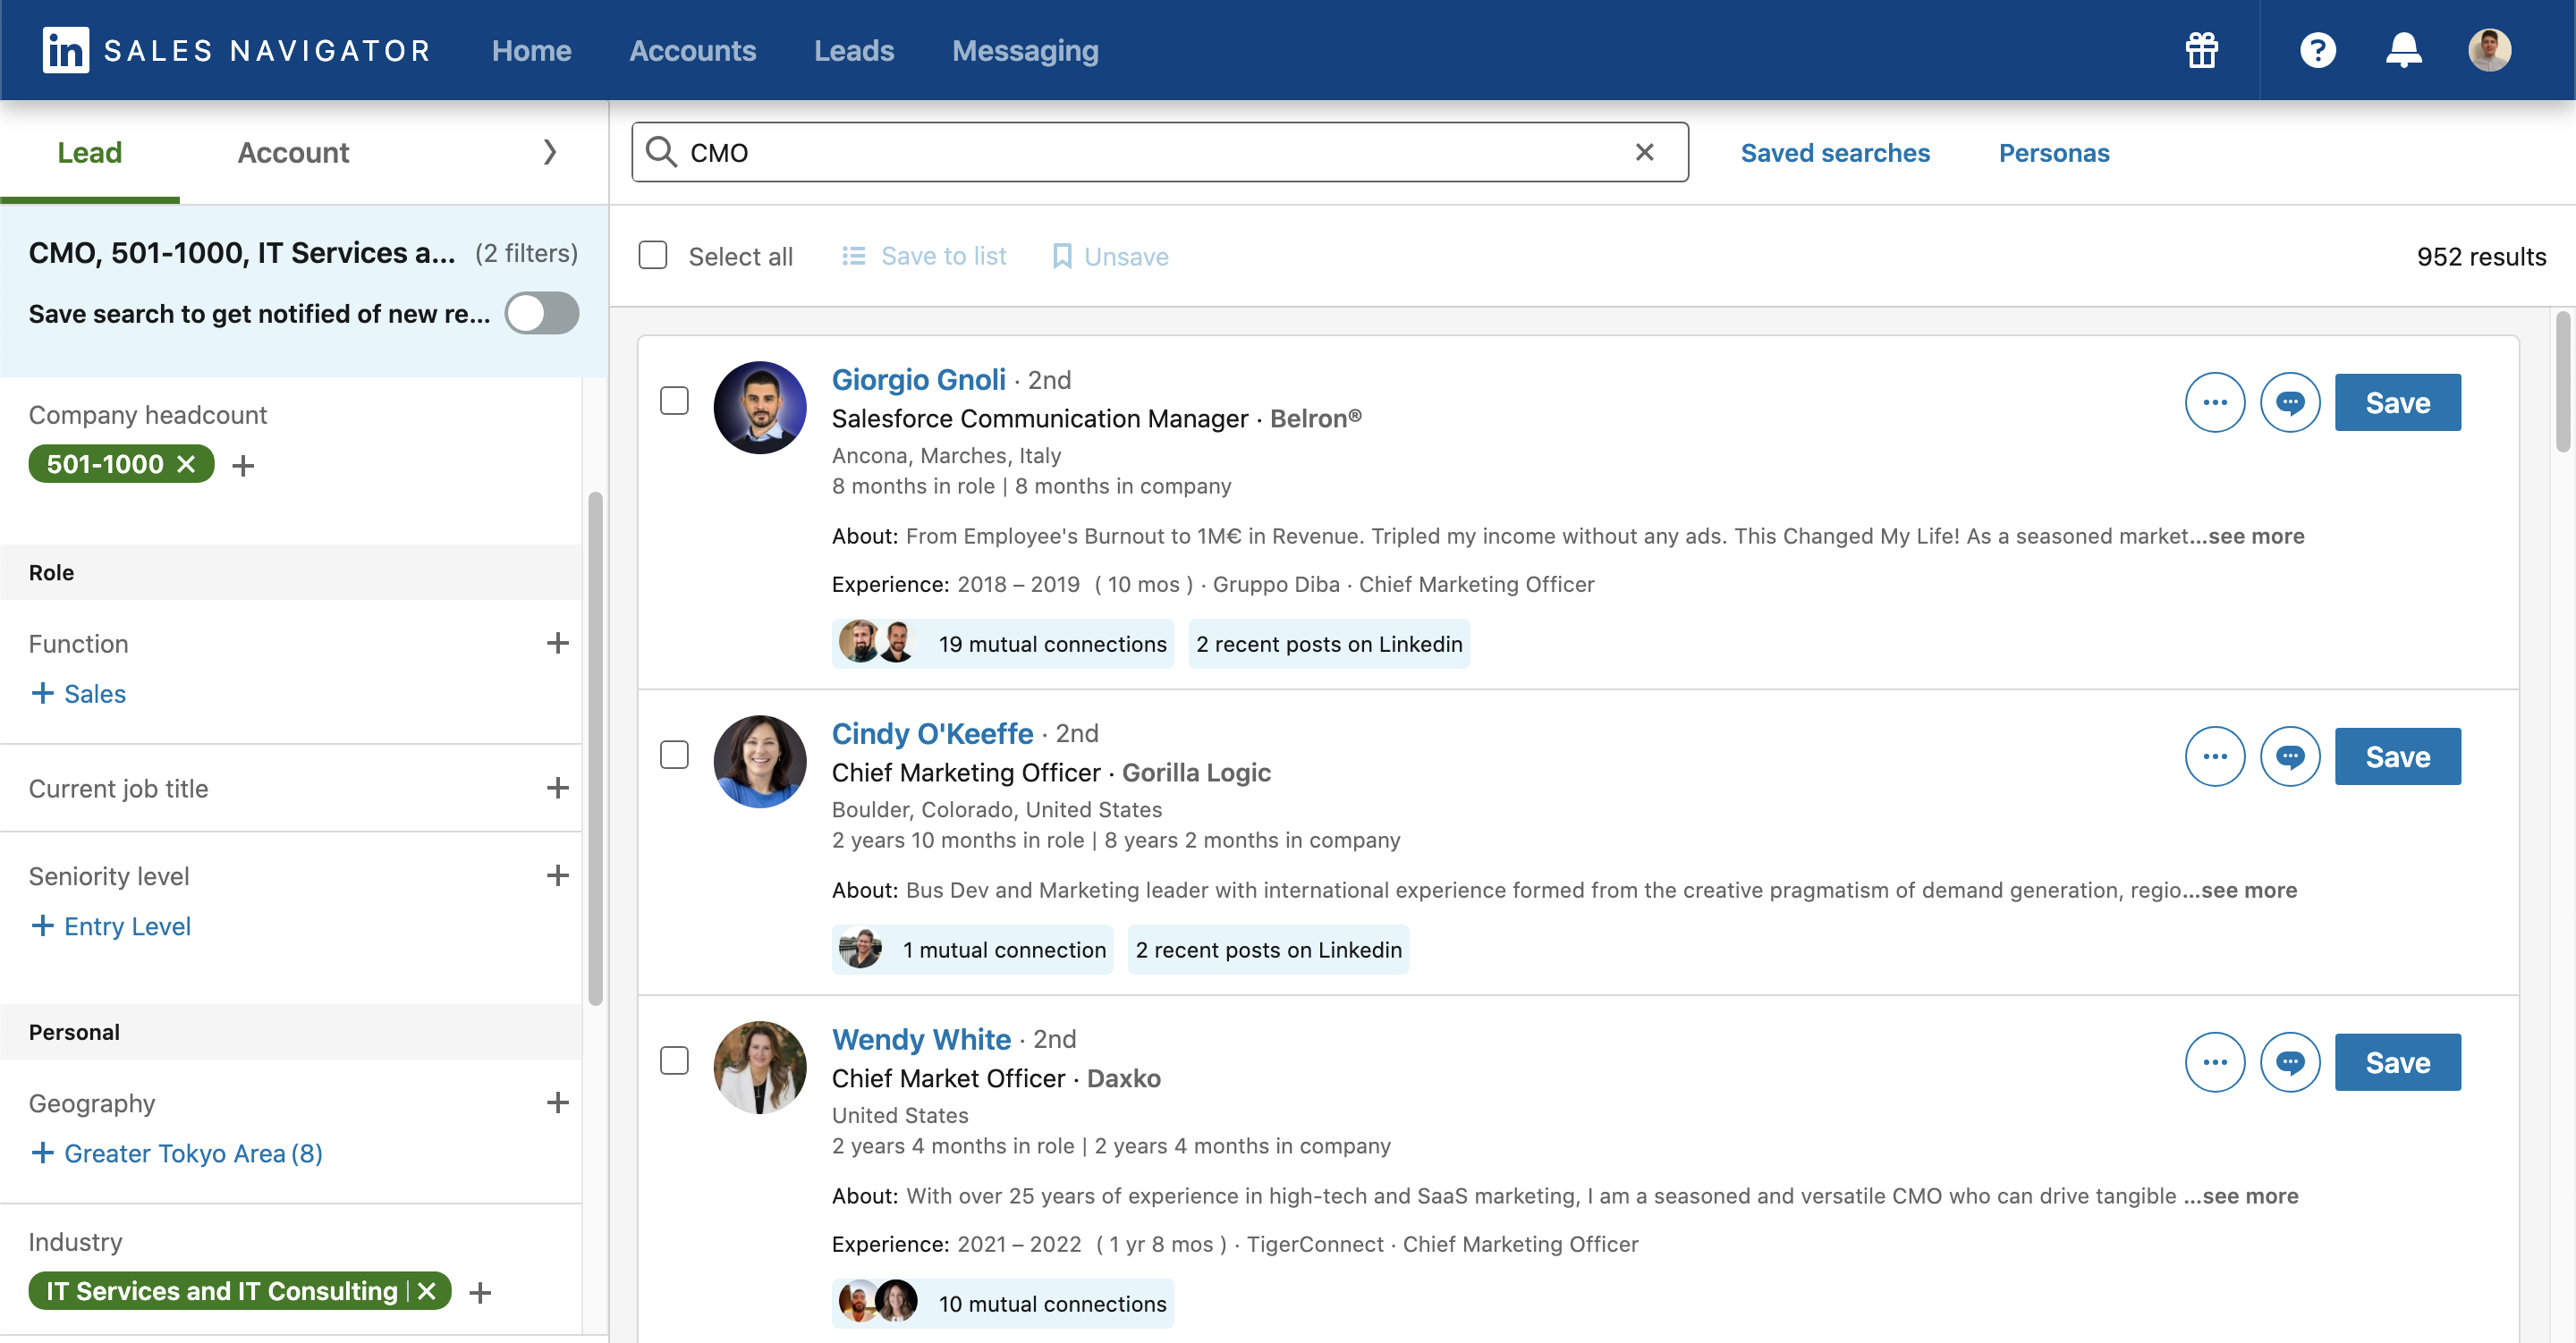Open notifications via the bell icon
Viewport: 2576px width, 1343px height.
[x=2404, y=50]
